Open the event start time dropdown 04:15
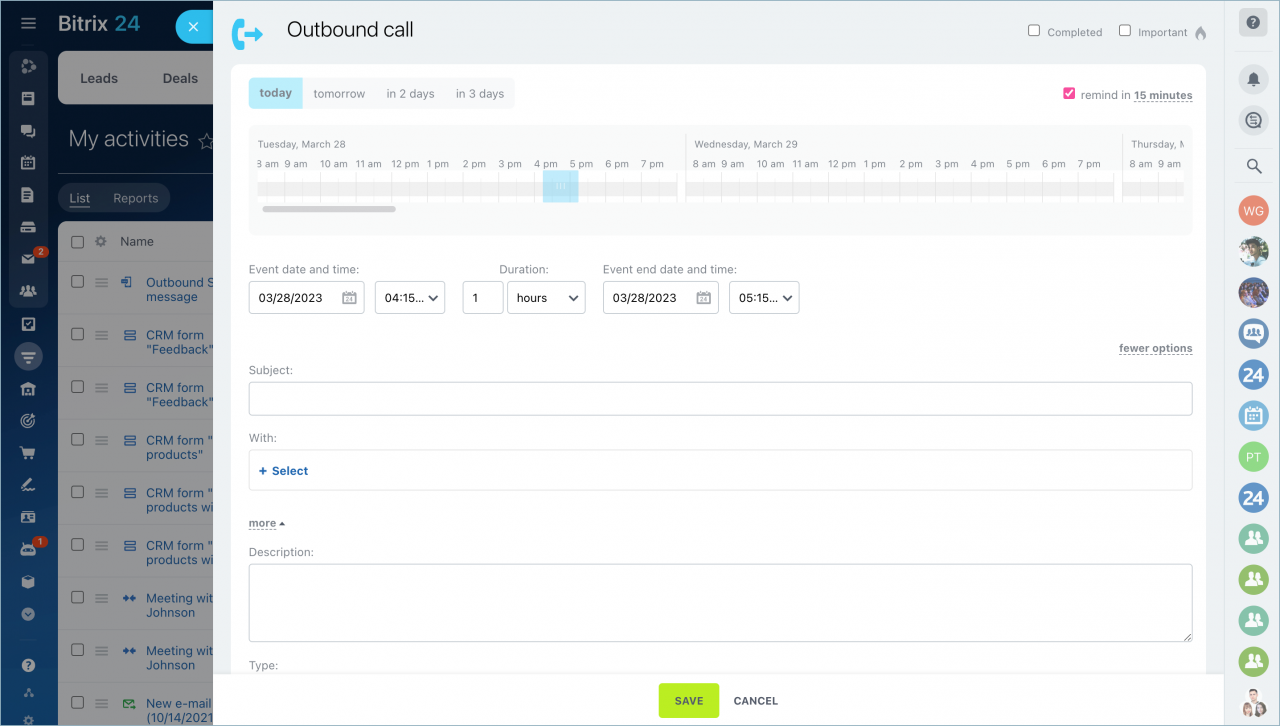The image size is (1280, 726). click(x=410, y=298)
